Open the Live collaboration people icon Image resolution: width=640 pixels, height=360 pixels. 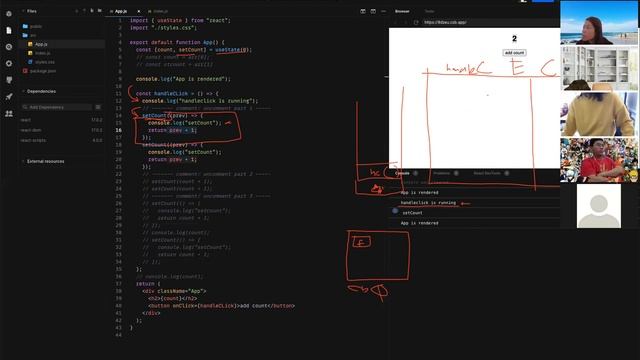coord(9,114)
